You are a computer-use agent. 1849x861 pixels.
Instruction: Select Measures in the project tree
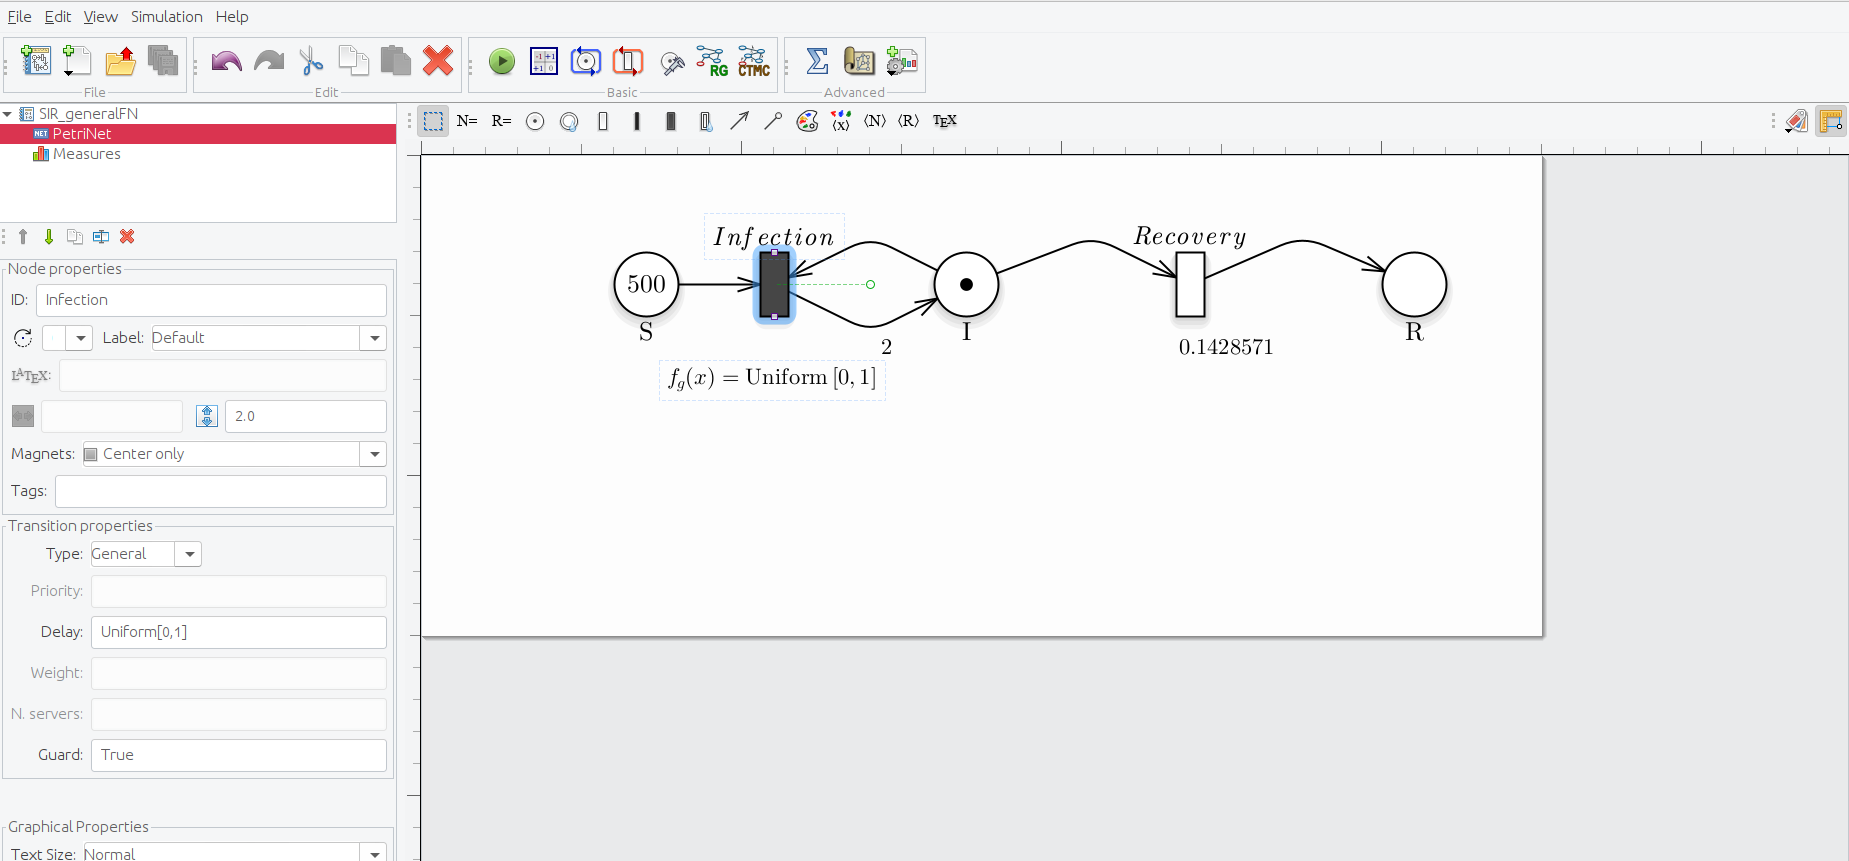click(x=86, y=154)
